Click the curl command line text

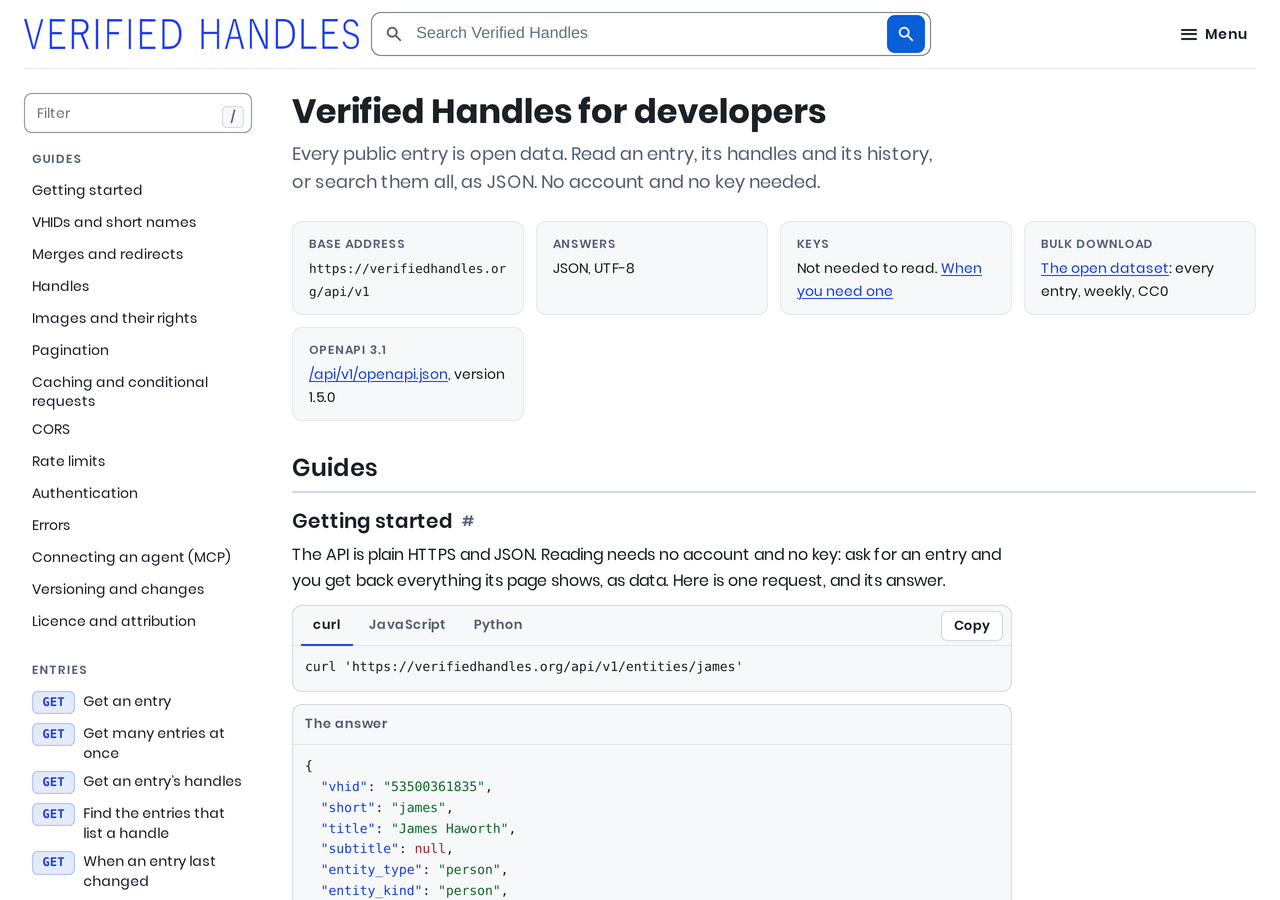point(524,666)
